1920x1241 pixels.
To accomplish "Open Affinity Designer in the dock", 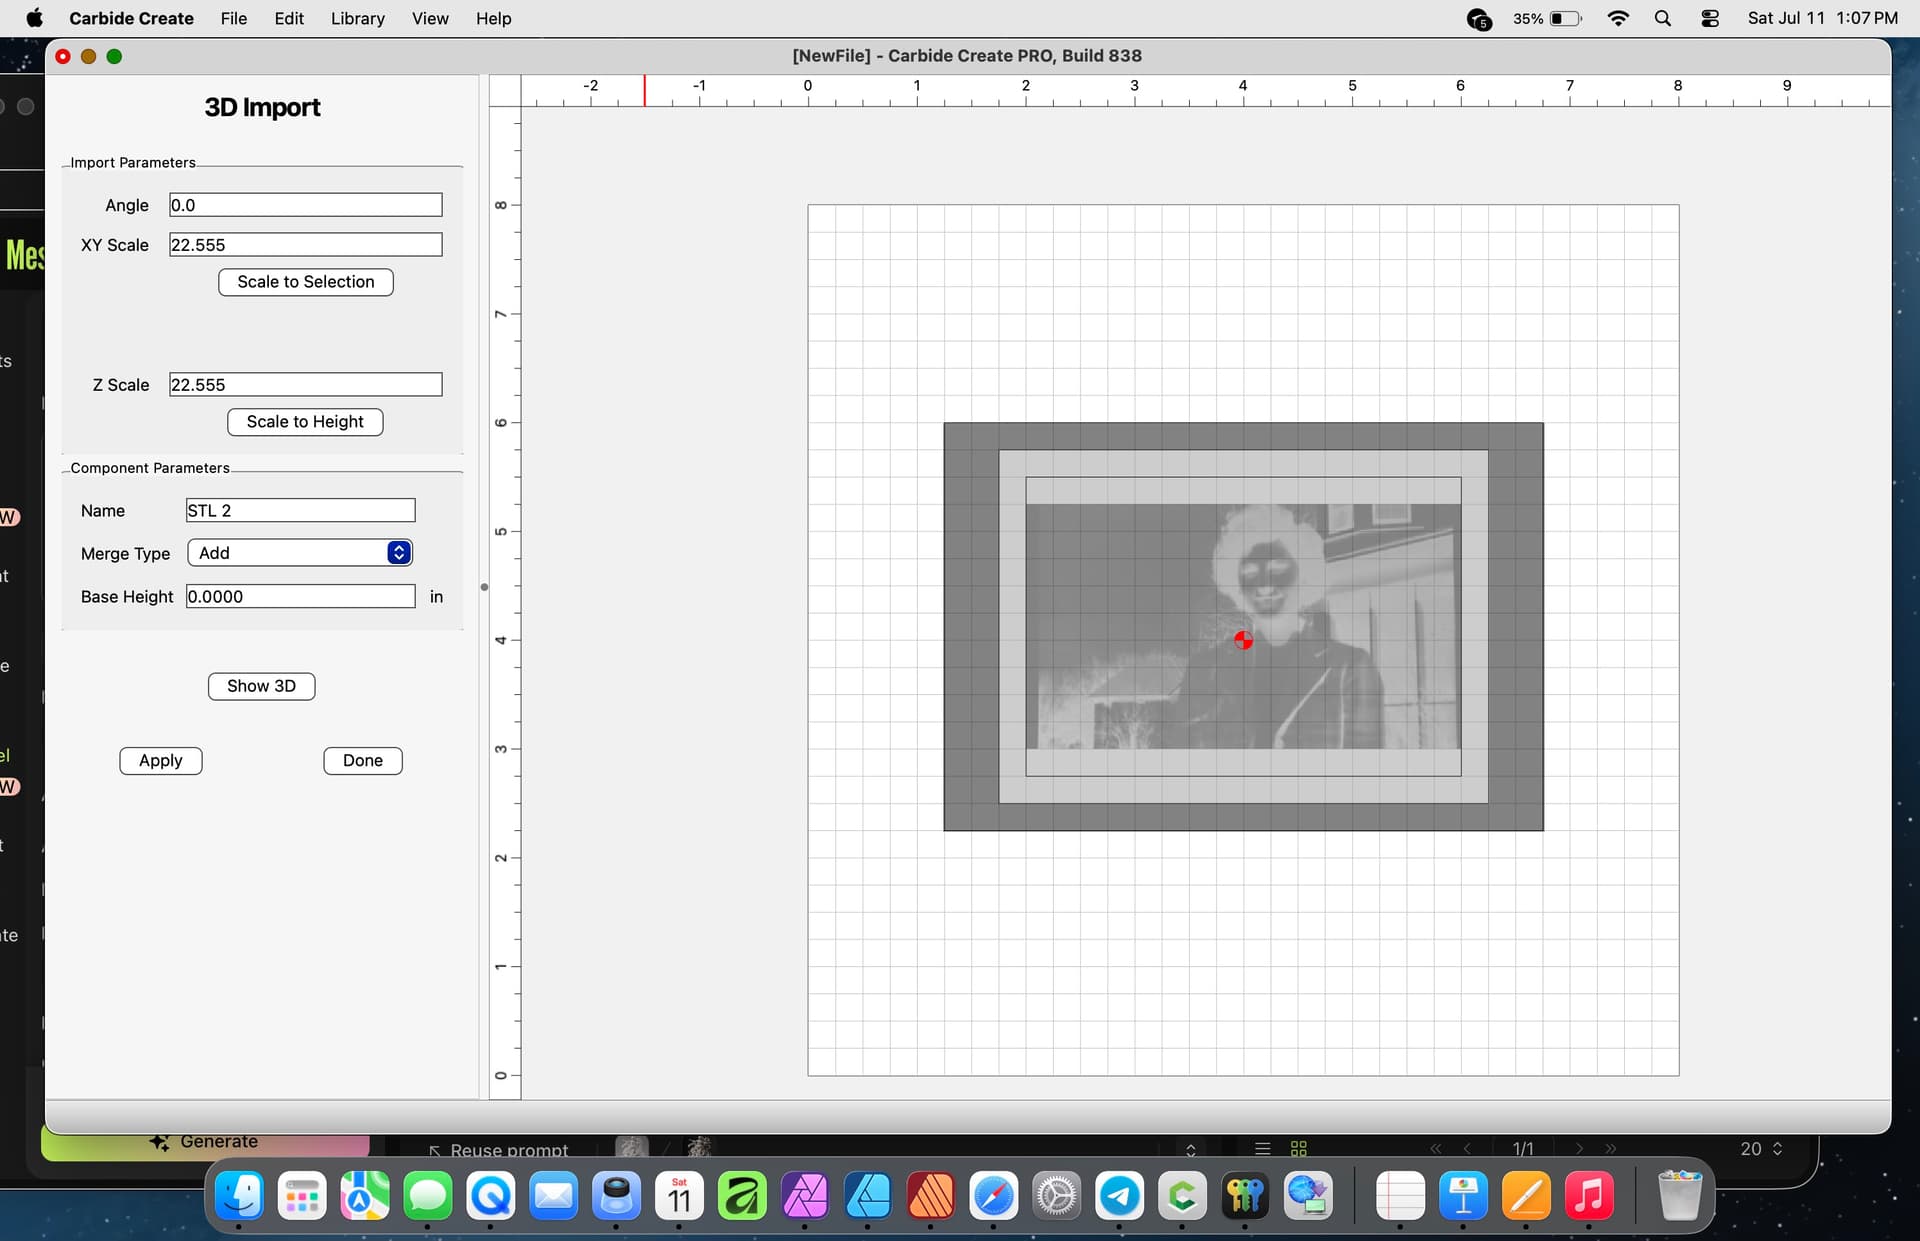I will 868,1195.
